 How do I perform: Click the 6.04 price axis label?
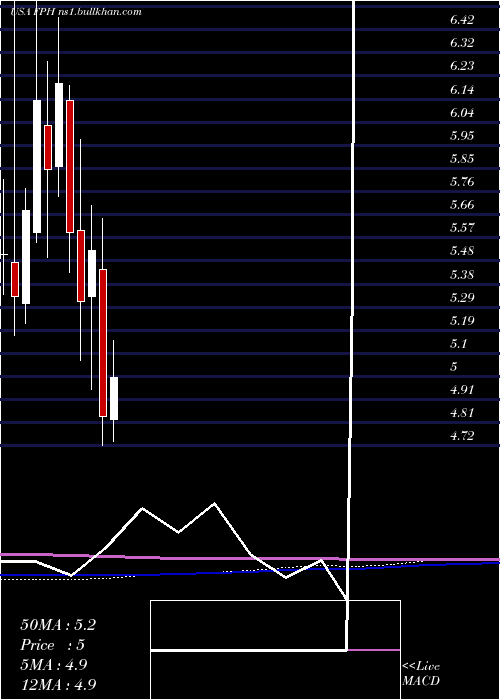[x=462, y=112]
